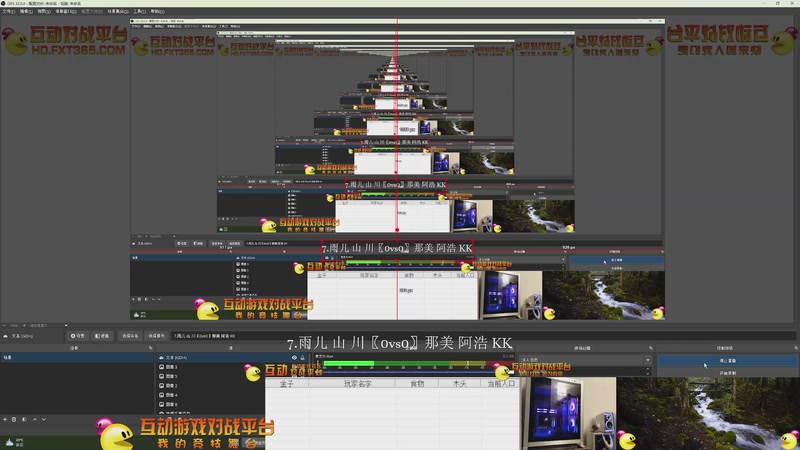The width and height of the screenshot is (800, 450).
Task: Float the scenes dock with its header icon
Action: [151, 348]
